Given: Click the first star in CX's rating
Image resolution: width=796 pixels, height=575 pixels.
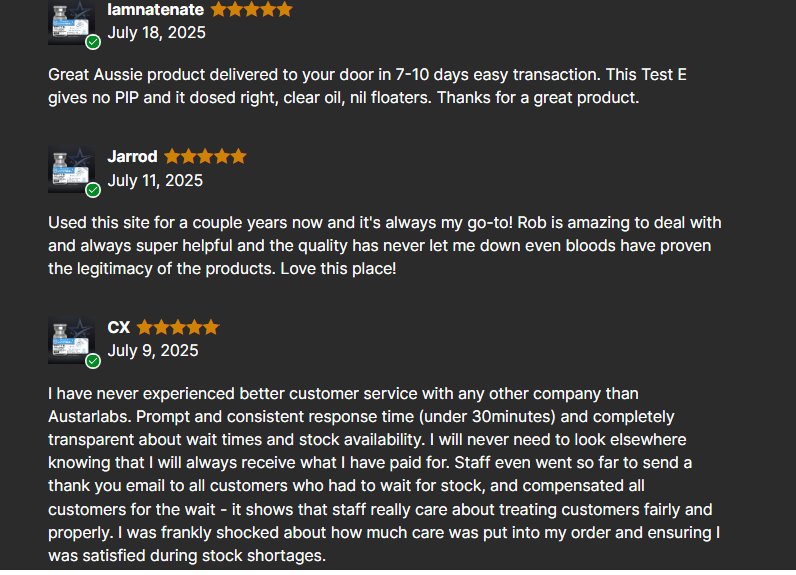Looking at the screenshot, I should 145,327.
